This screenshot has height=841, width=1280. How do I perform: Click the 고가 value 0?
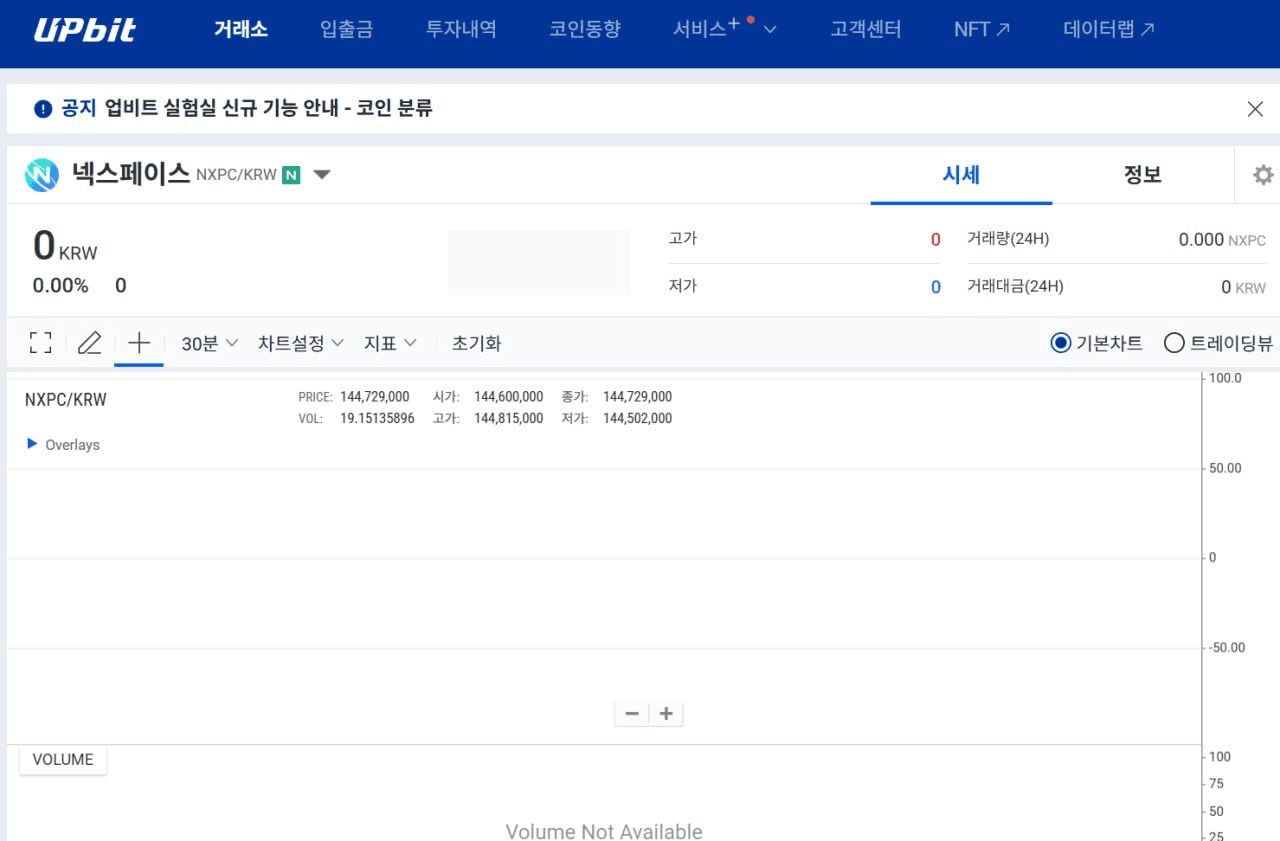(936, 240)
